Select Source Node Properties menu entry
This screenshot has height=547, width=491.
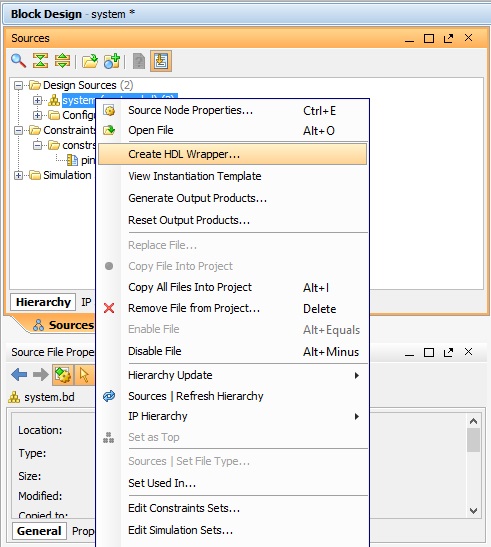click(233, 111)
